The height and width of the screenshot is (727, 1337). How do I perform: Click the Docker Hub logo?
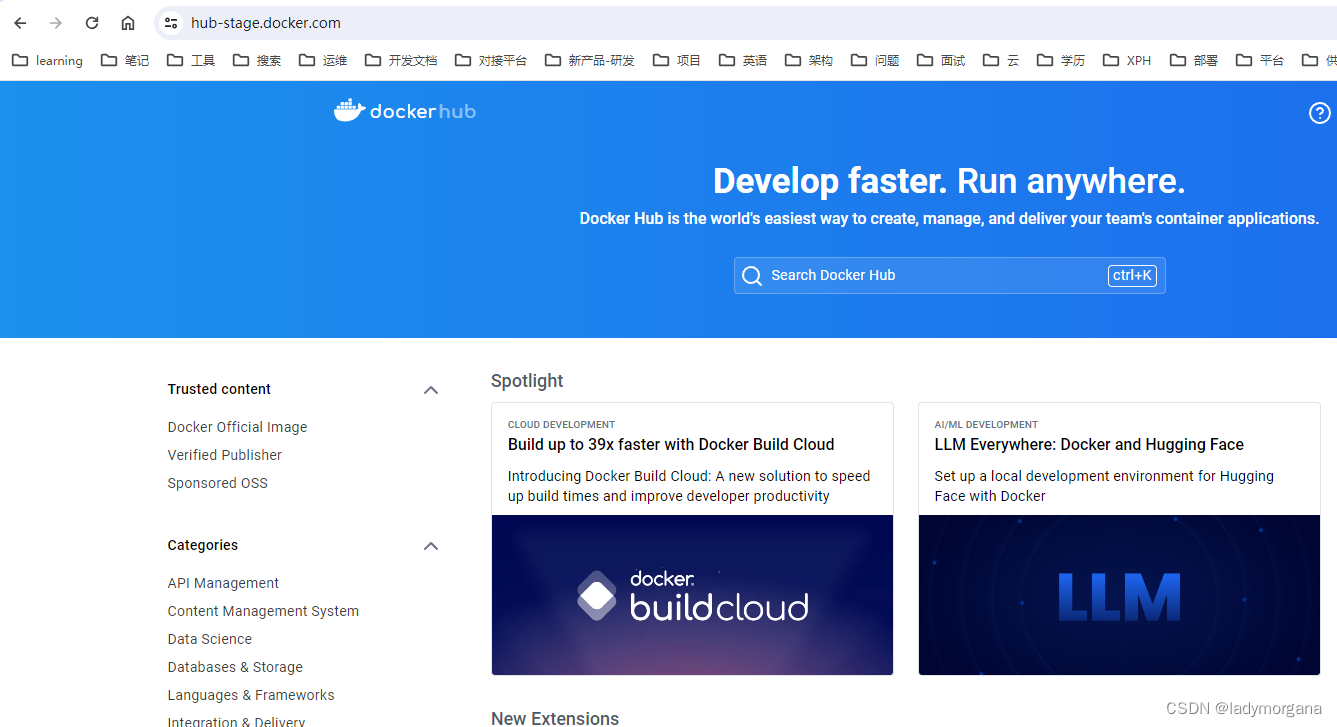[405, 110]
